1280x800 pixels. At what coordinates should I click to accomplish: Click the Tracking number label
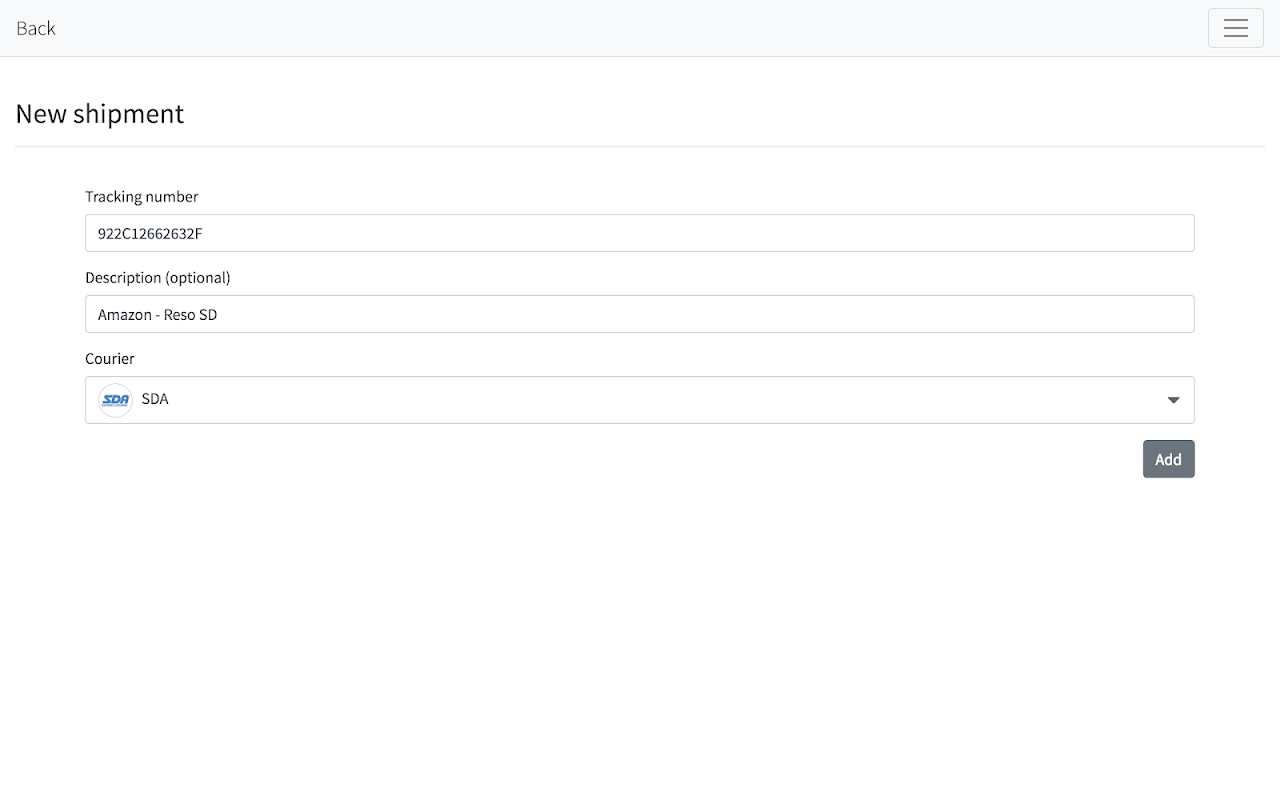click(x=141, y=196)
